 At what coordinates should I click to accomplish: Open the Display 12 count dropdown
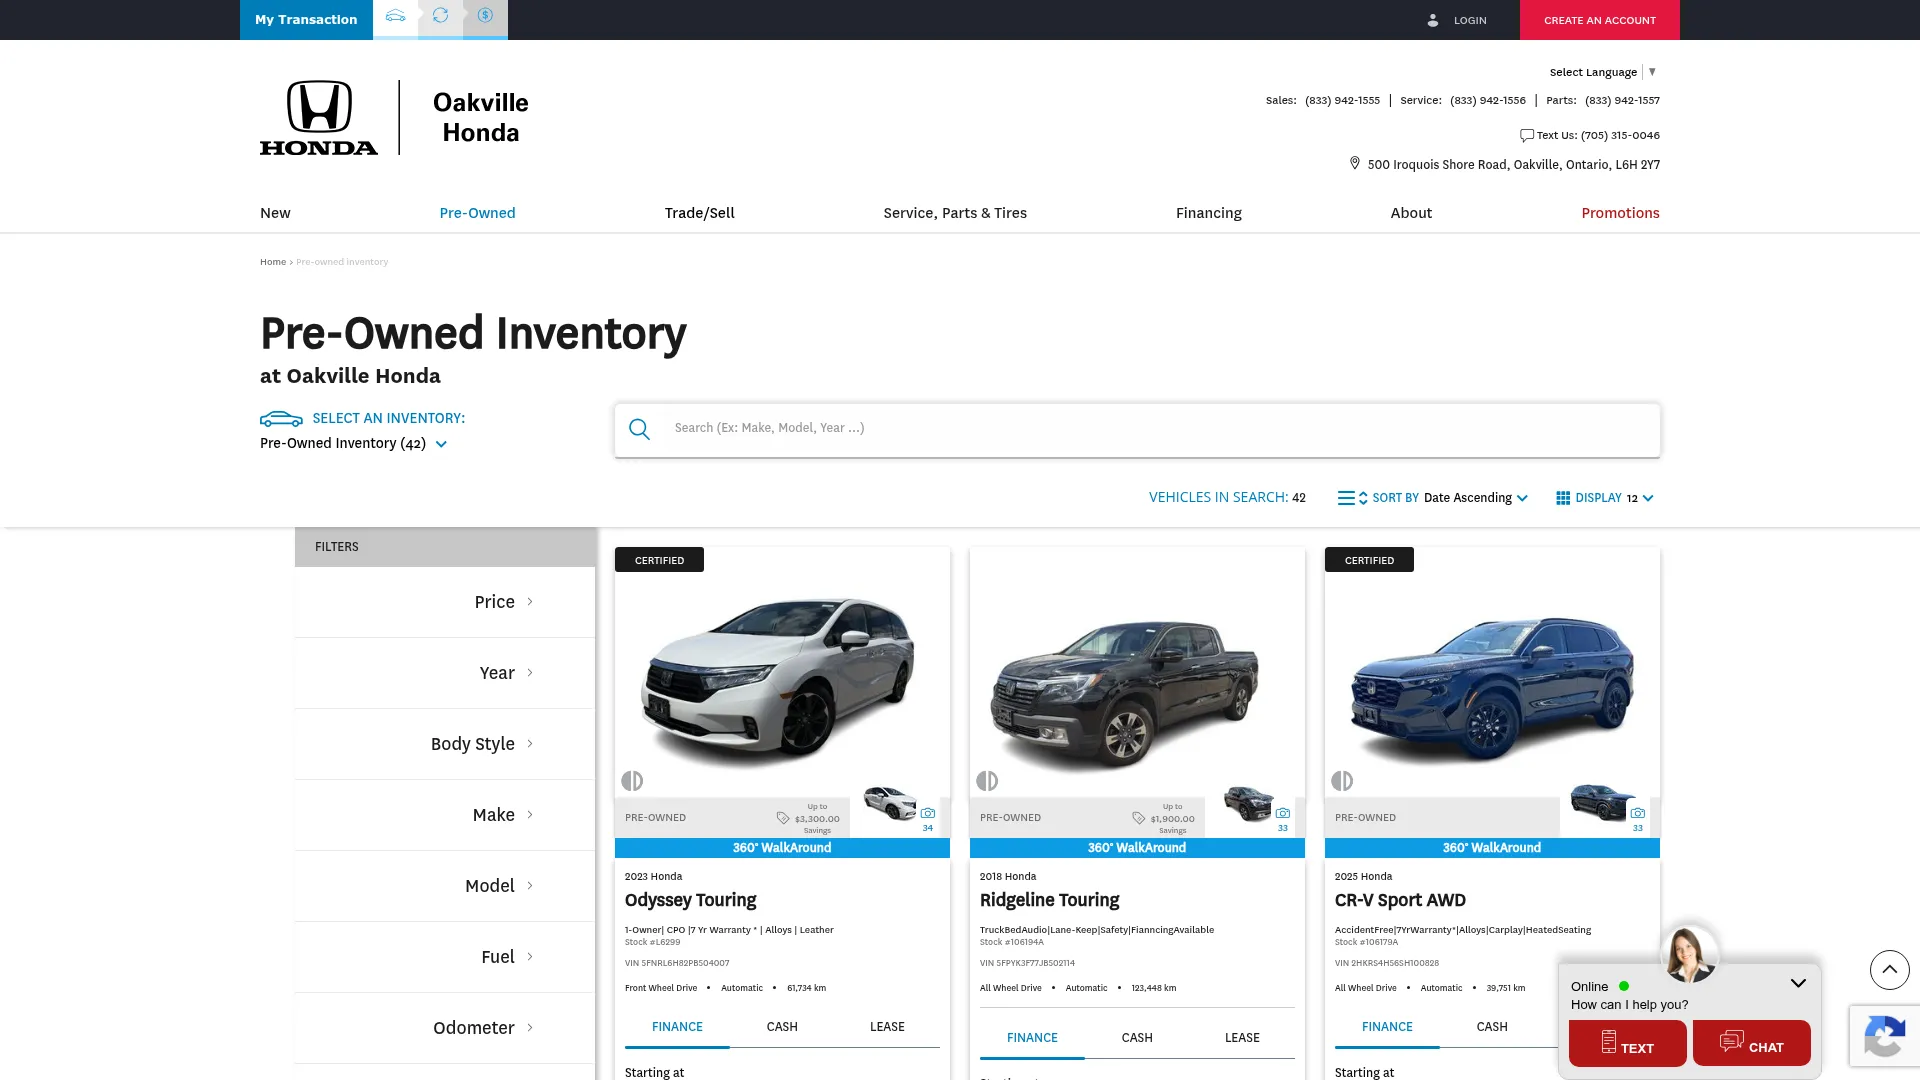[x=1639, y=498]
